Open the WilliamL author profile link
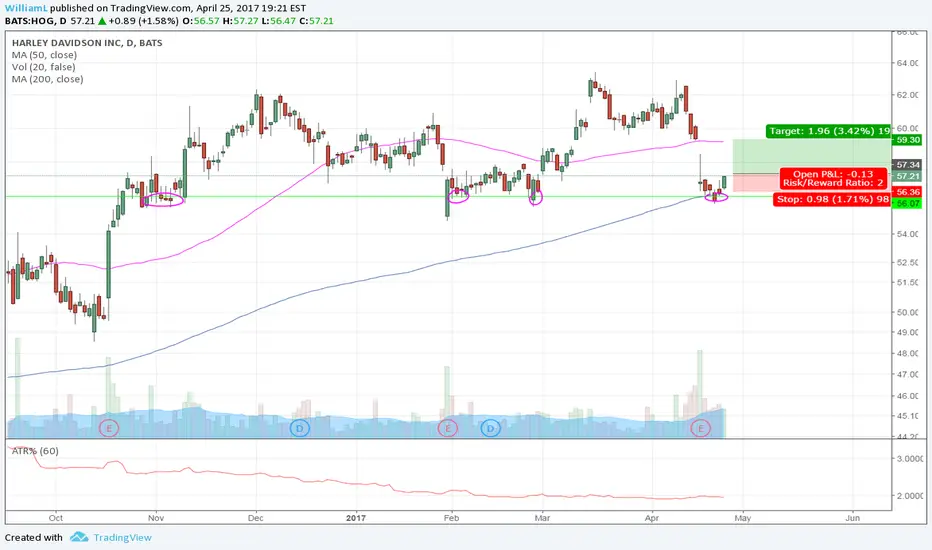The width and height of the screenshot is (932, 550). tap(26, 8)
